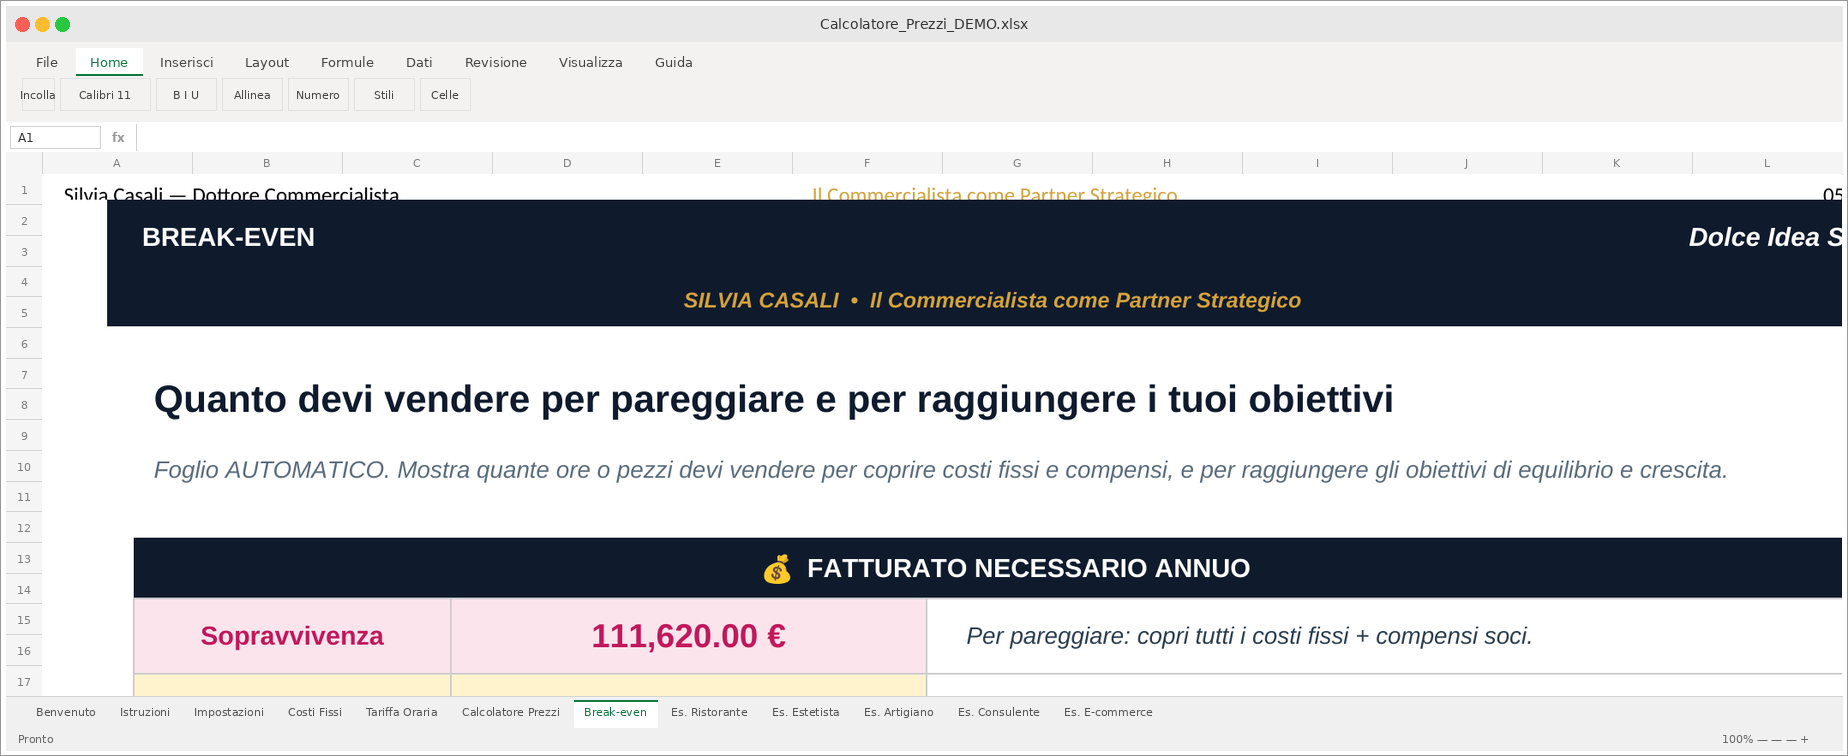The width and height of the screenshot is (1848, 756).
Task: Select column E header
Action: tap(717, 163)
